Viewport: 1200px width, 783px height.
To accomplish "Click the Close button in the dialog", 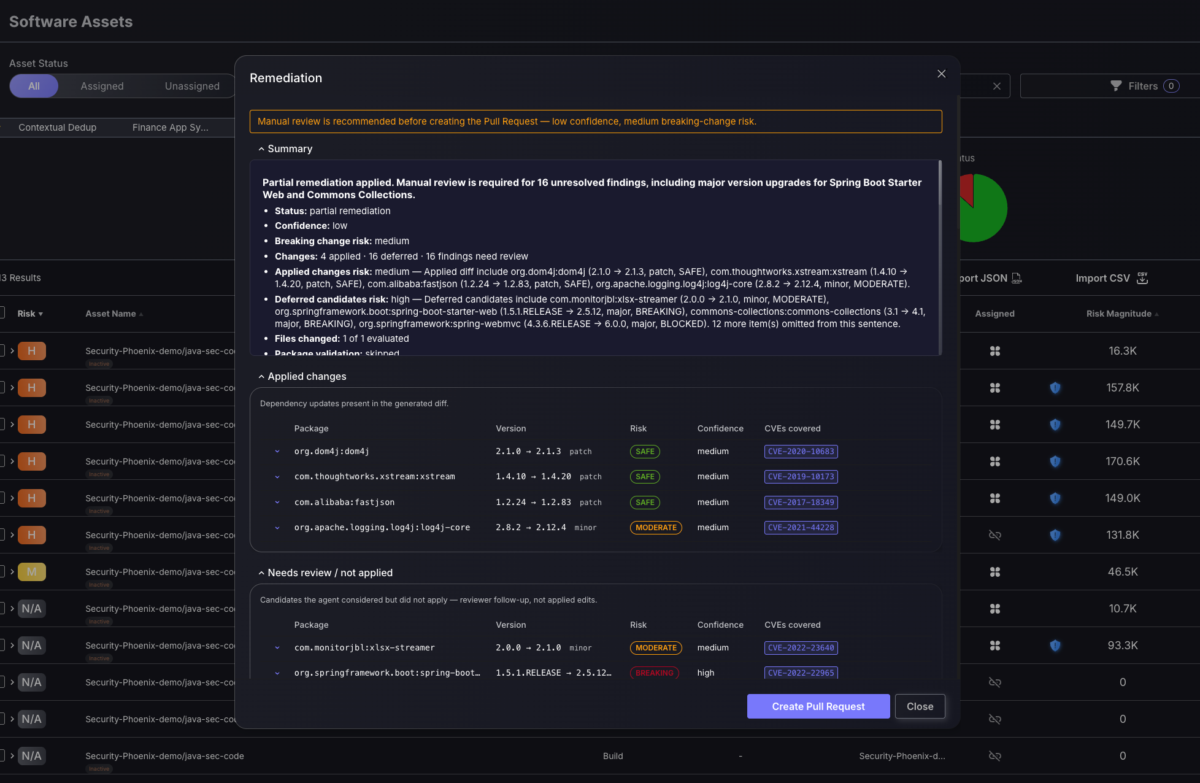I will pyautogui.click(x=920, y=706).
